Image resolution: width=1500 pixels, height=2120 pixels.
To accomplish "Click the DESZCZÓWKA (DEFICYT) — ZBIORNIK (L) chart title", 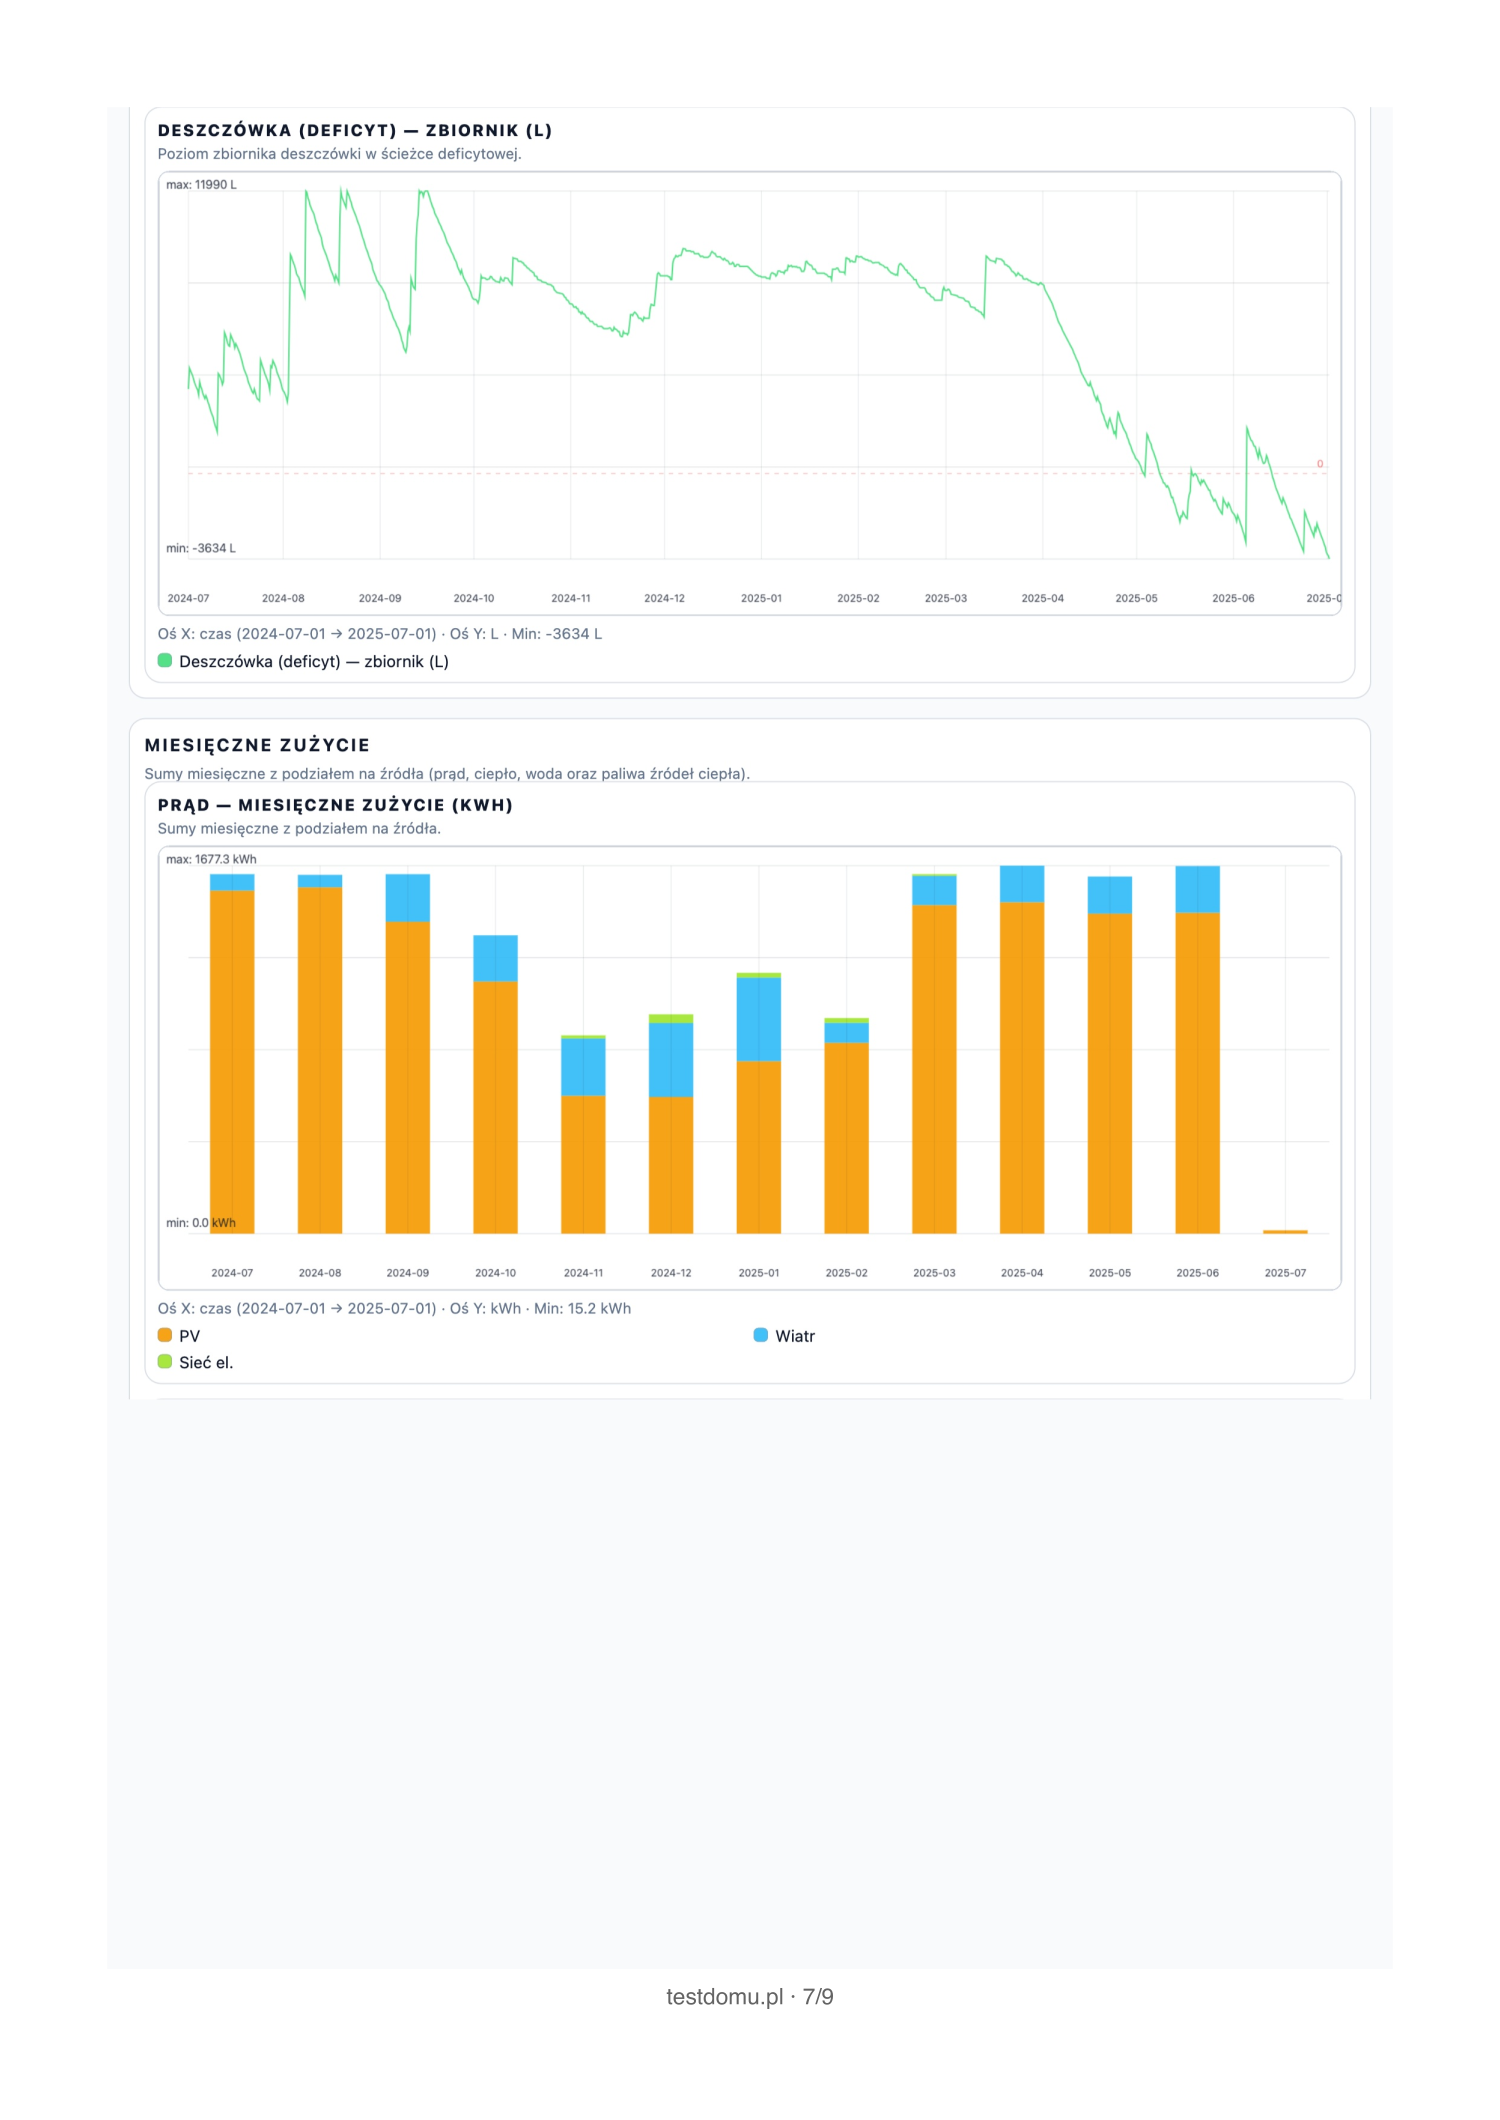I will (x=355, y=130).
